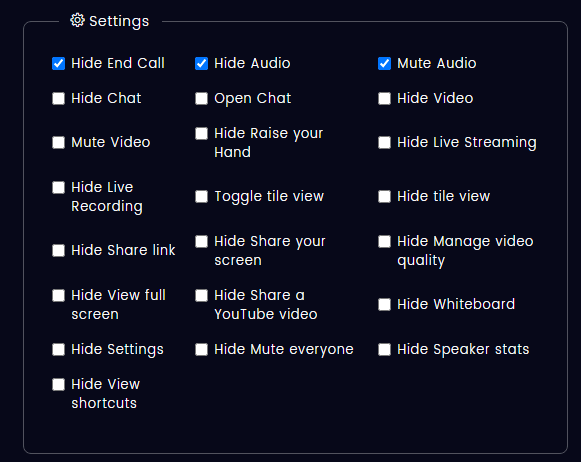Screen dimensions: 581x462
Task: Select the Hide tile view checkbox
Action: tap(385, 196)
